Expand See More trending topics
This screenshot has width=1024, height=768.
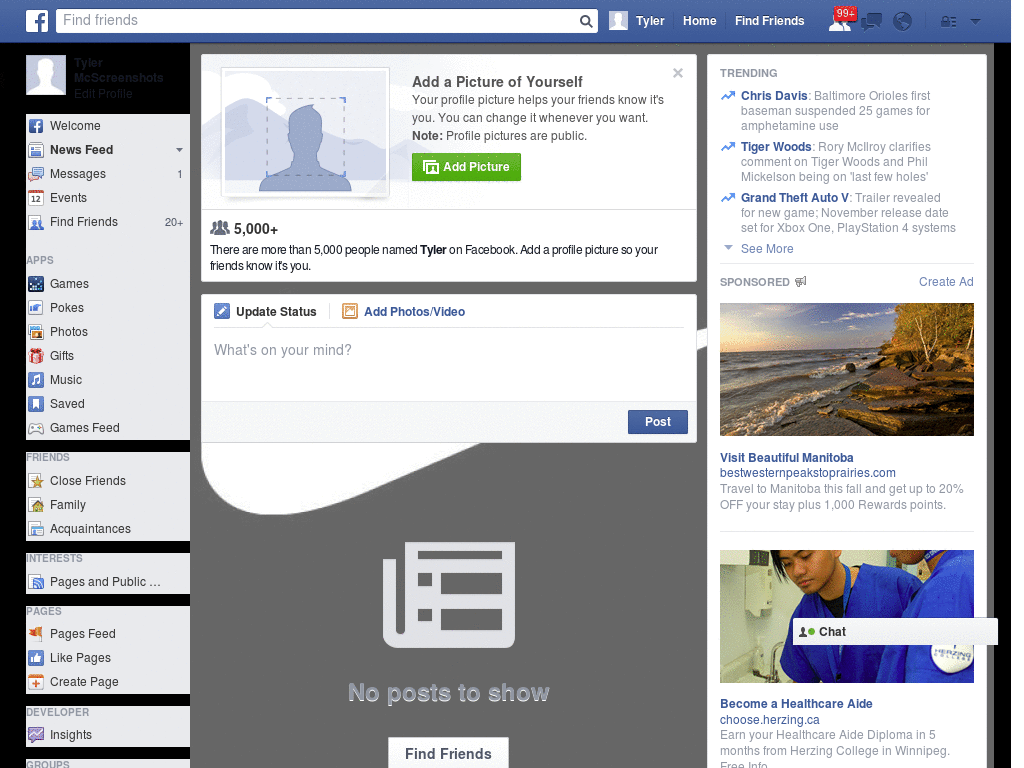click(x=767, y=249)
